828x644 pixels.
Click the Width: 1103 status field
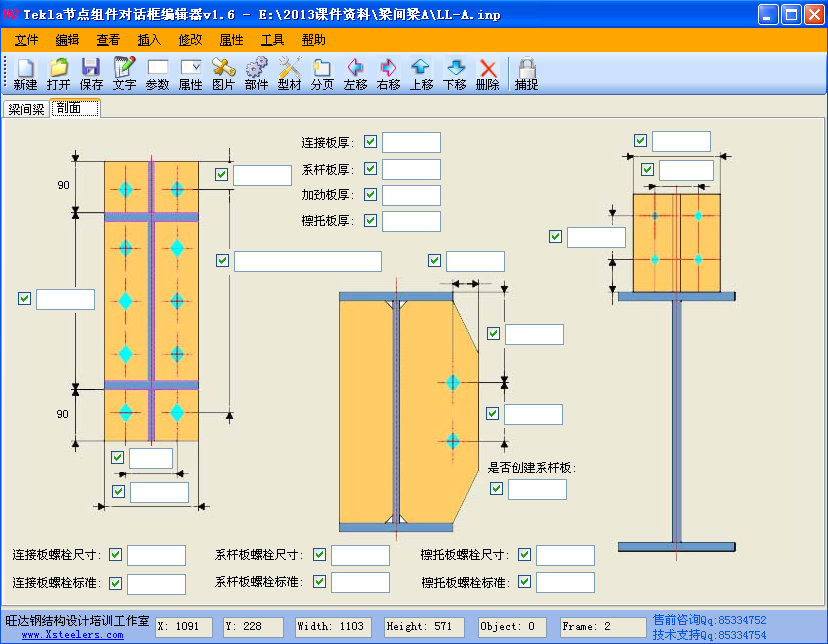333,627
